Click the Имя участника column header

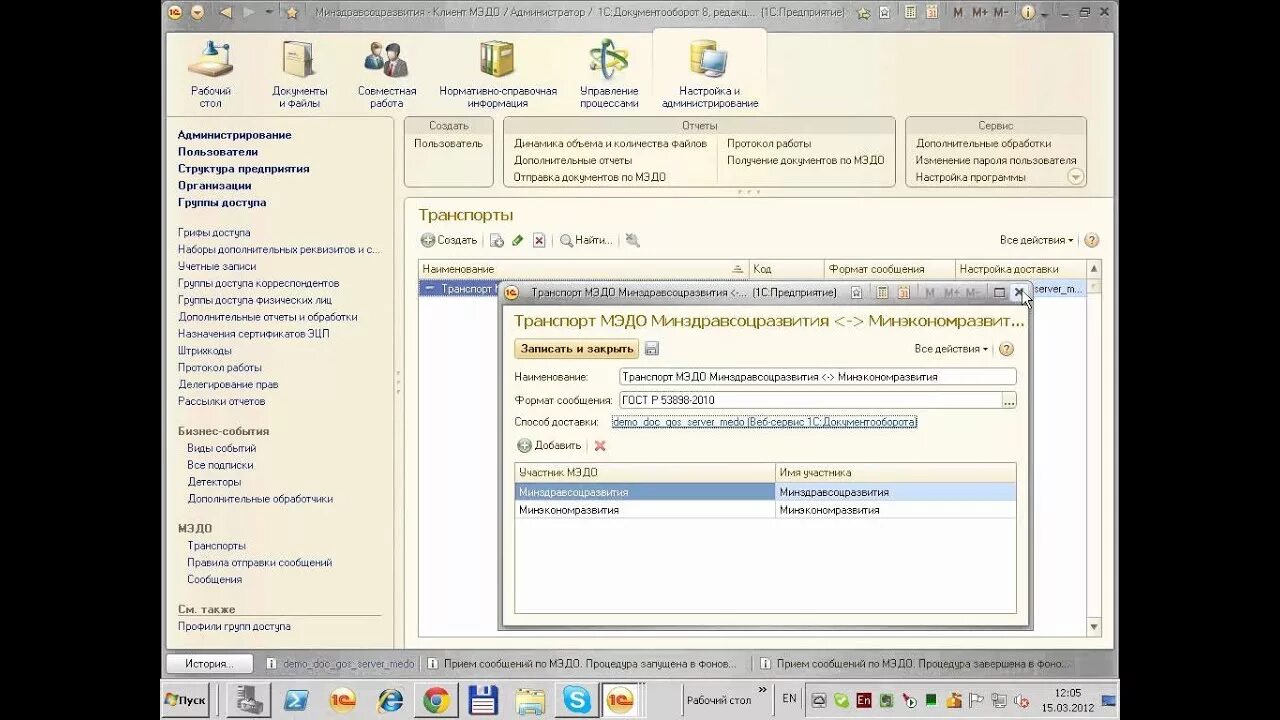click(x=895, y=472)
